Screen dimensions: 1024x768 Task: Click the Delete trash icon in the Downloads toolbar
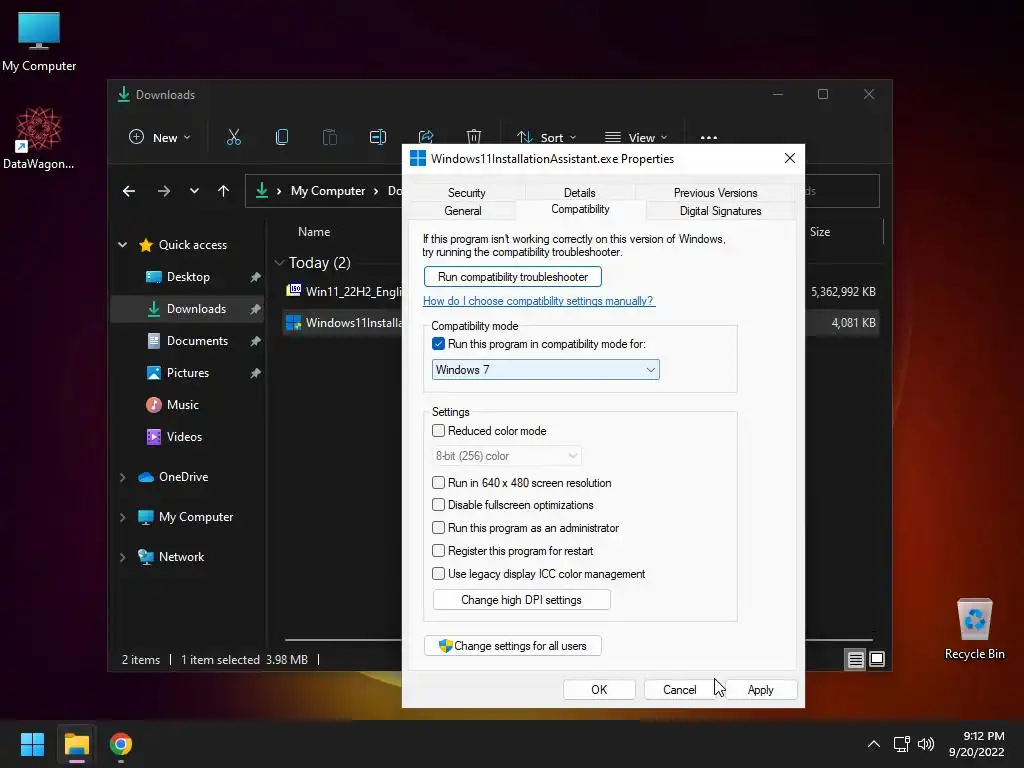[x=473, y=137]
